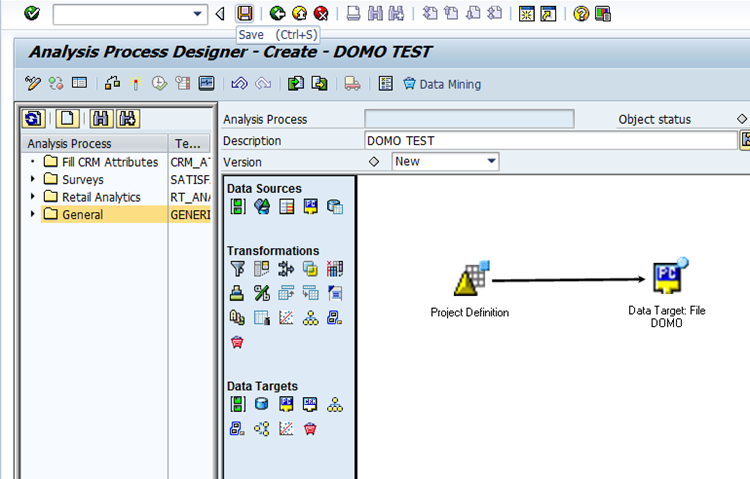The height and width of the screenshot is (479, 750).
Task: Click the blue cylinder data target icon
Action: [x=262, y=404]
